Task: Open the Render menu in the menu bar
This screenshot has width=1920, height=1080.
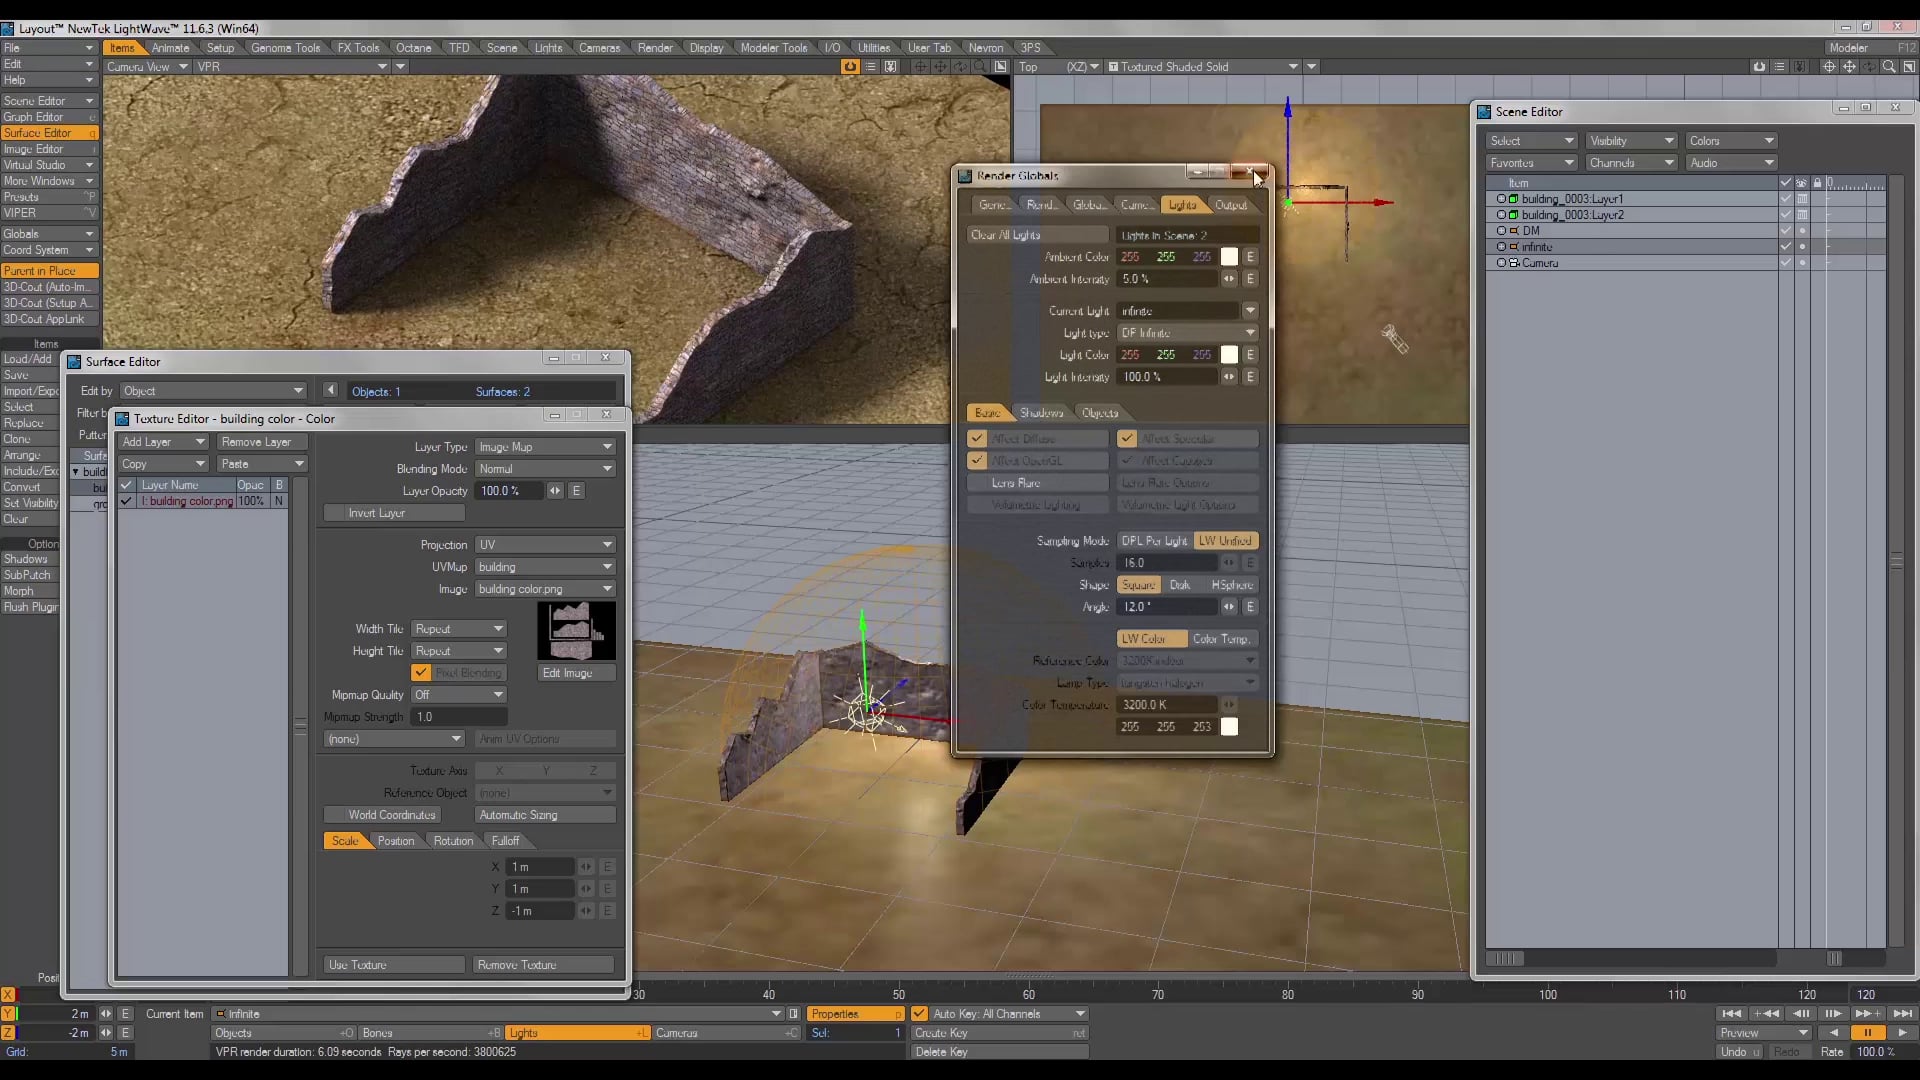Action: [x=655, y=47]
